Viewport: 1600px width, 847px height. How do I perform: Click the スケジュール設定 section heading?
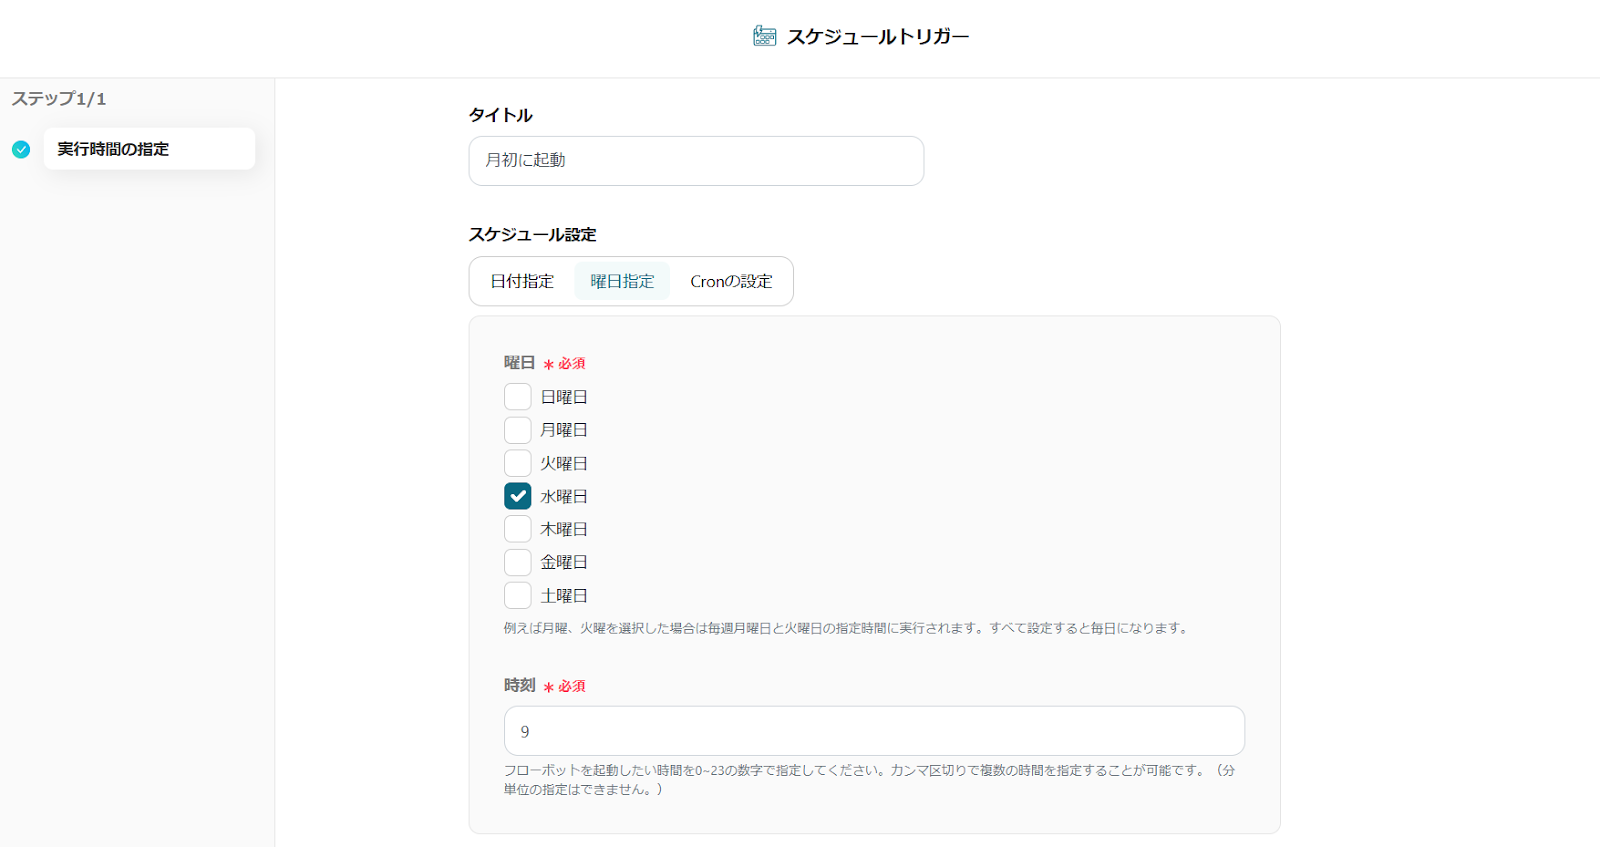point(532,235)
